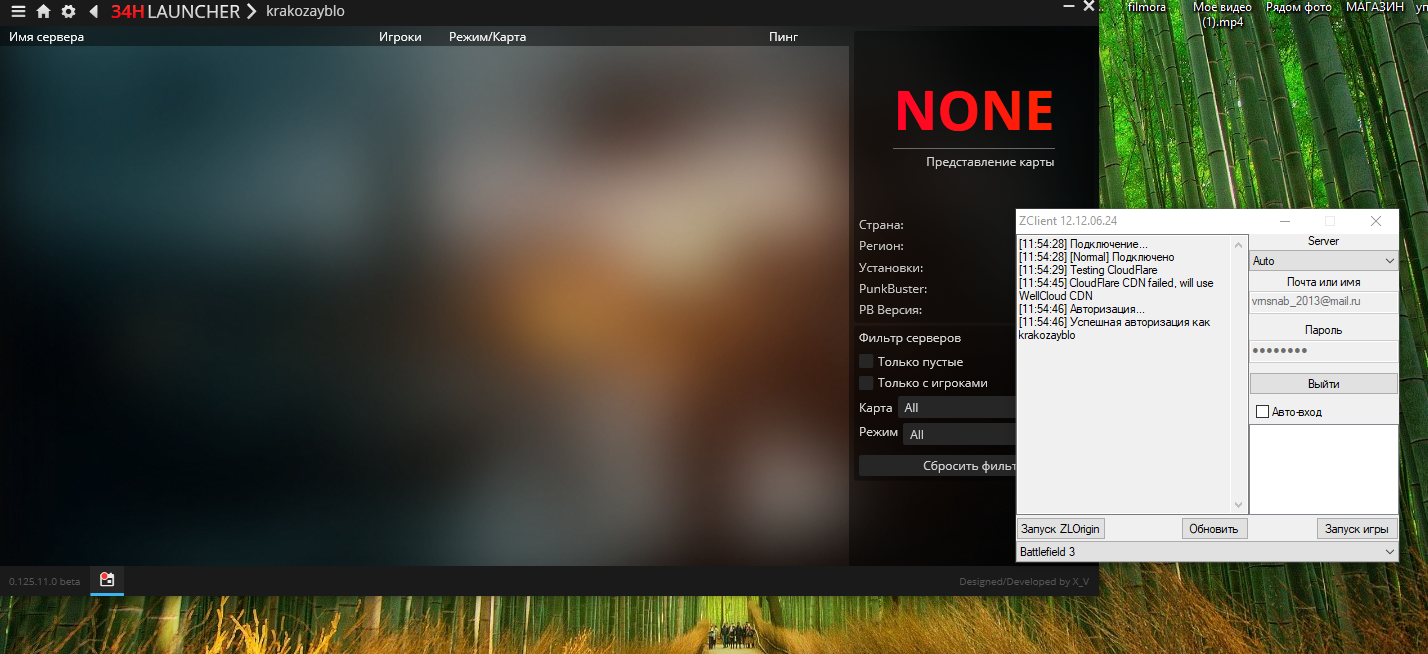The width and height of the screenshot is (1428, 654).
Task: Open the hamburger menu in 34H Launcher
Action: click(x=18, y=12)
